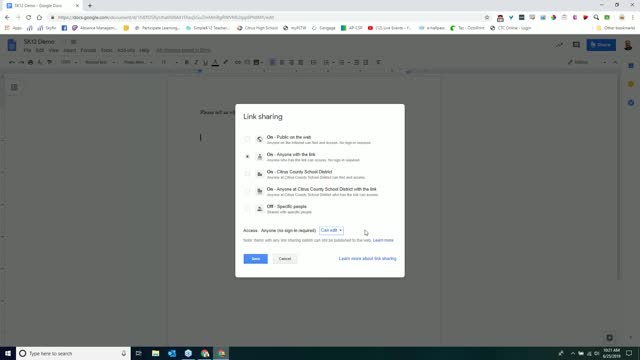The height and width of the screenshot is (360, 640).
Task: Open 'Learn more about link sharing' link
Action: (367, 258)
